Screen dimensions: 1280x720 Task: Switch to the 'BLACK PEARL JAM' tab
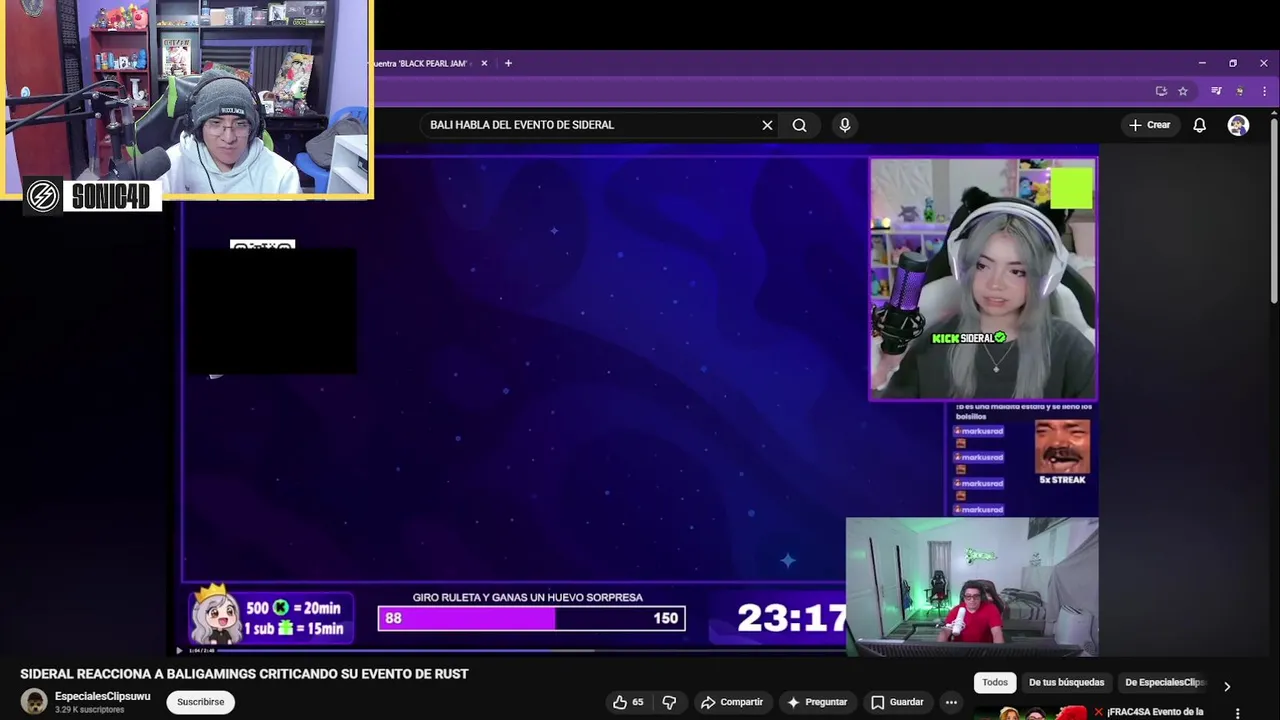pyautogui.click(x=422, y=63)
